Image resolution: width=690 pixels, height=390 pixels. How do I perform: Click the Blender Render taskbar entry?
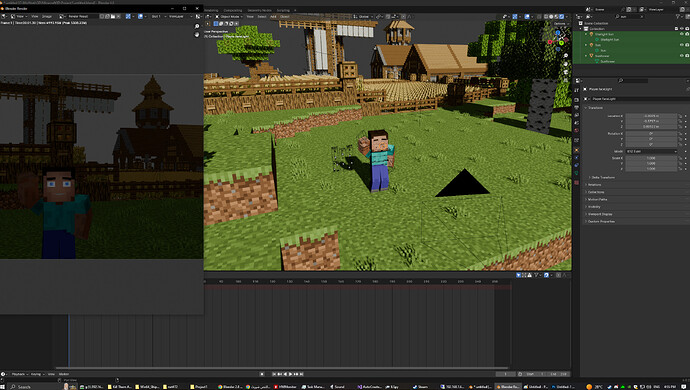click(508, 386)
